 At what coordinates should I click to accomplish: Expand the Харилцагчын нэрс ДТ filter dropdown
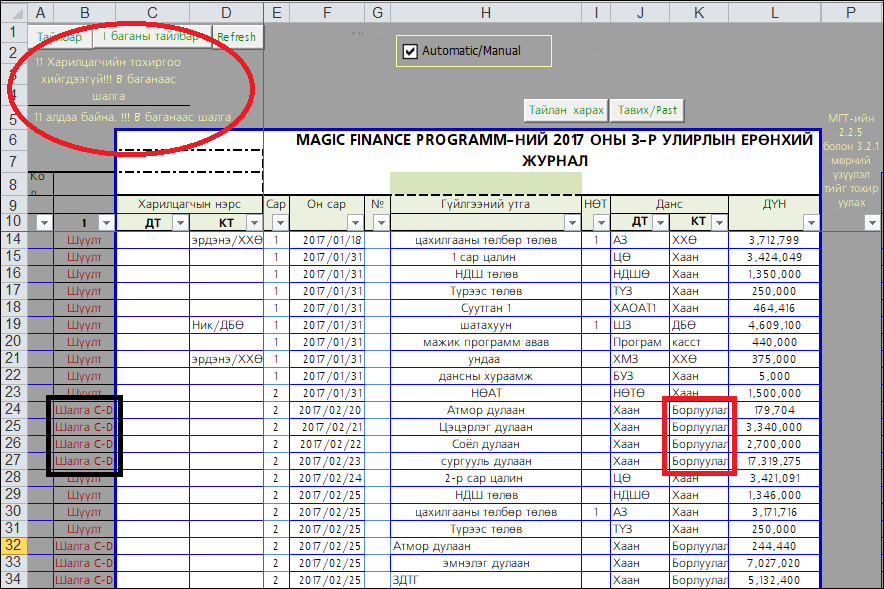(180, 222)
